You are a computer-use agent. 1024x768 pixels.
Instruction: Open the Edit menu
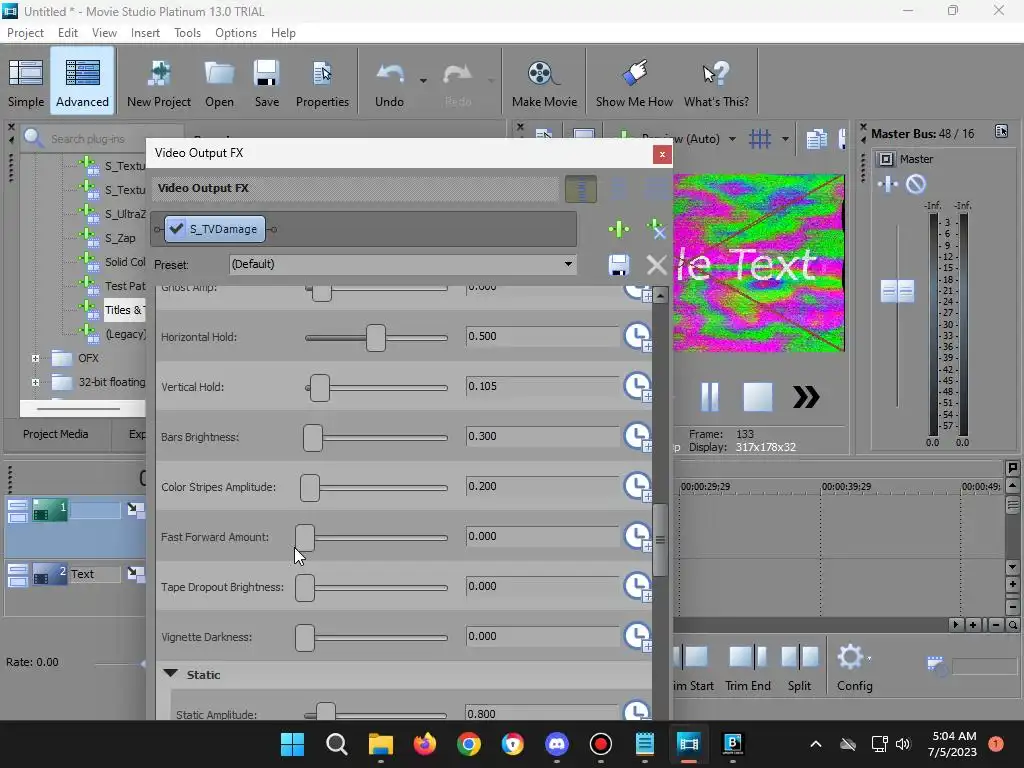67,33
